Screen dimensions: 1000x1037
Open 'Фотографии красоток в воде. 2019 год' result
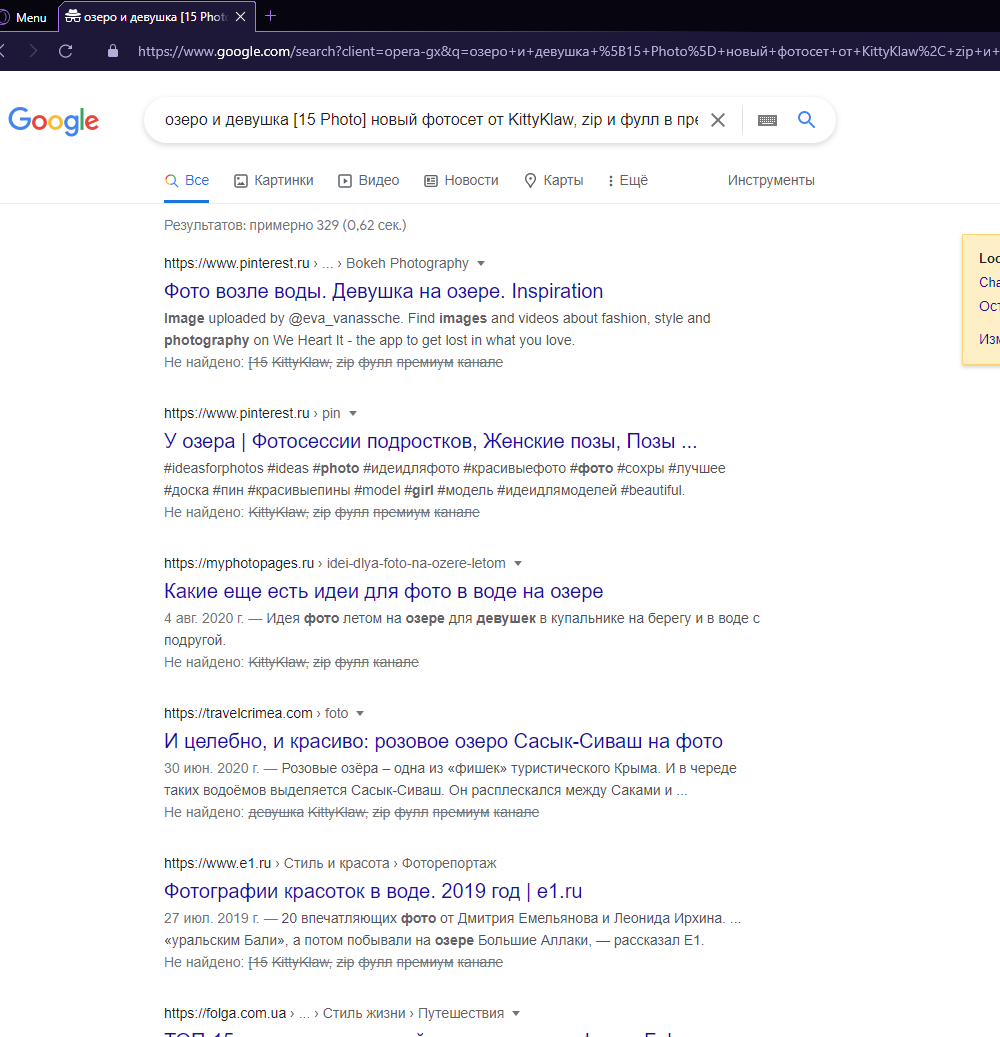(373, 892)
